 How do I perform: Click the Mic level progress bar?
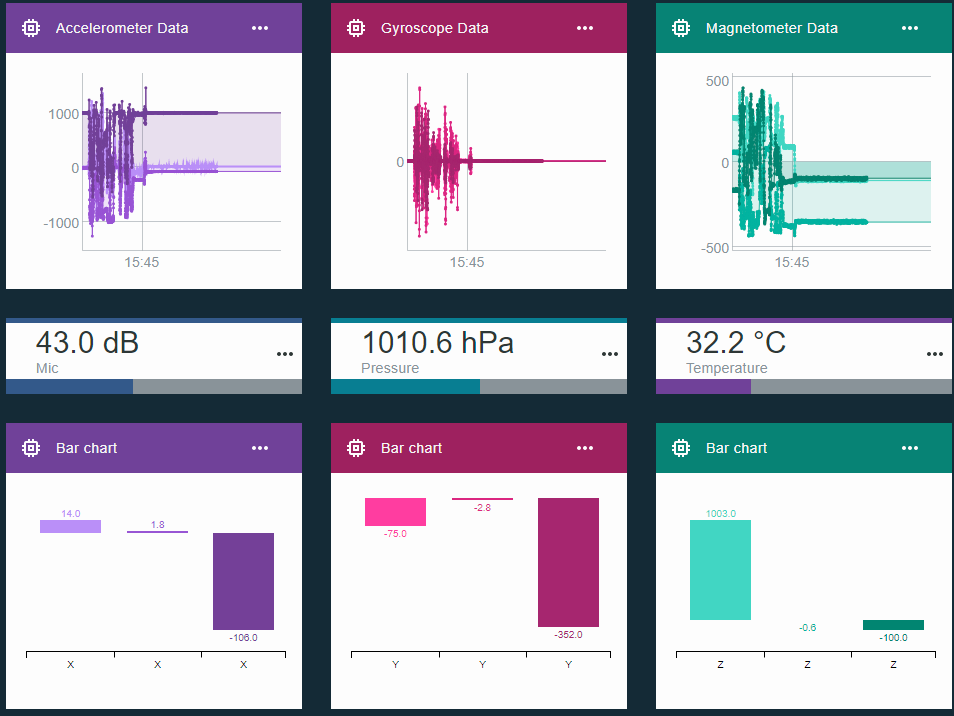[154, 386]
